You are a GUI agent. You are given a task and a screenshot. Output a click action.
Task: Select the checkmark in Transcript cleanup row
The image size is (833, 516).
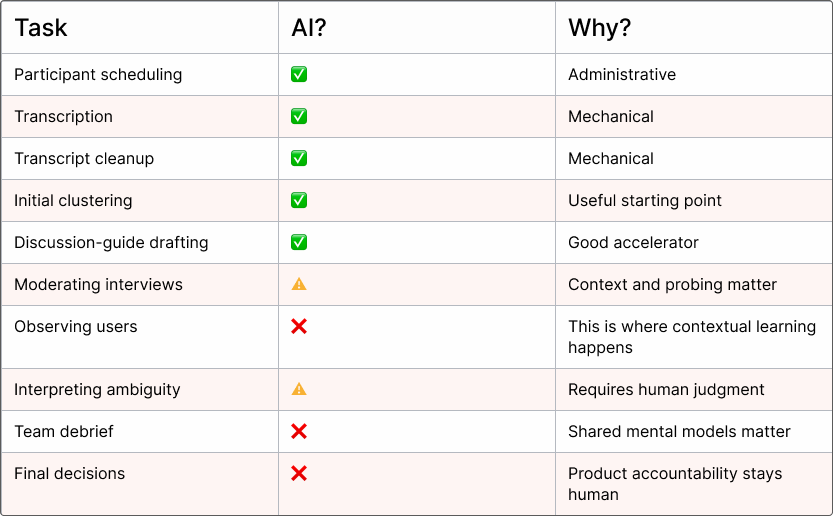[299, 158]
